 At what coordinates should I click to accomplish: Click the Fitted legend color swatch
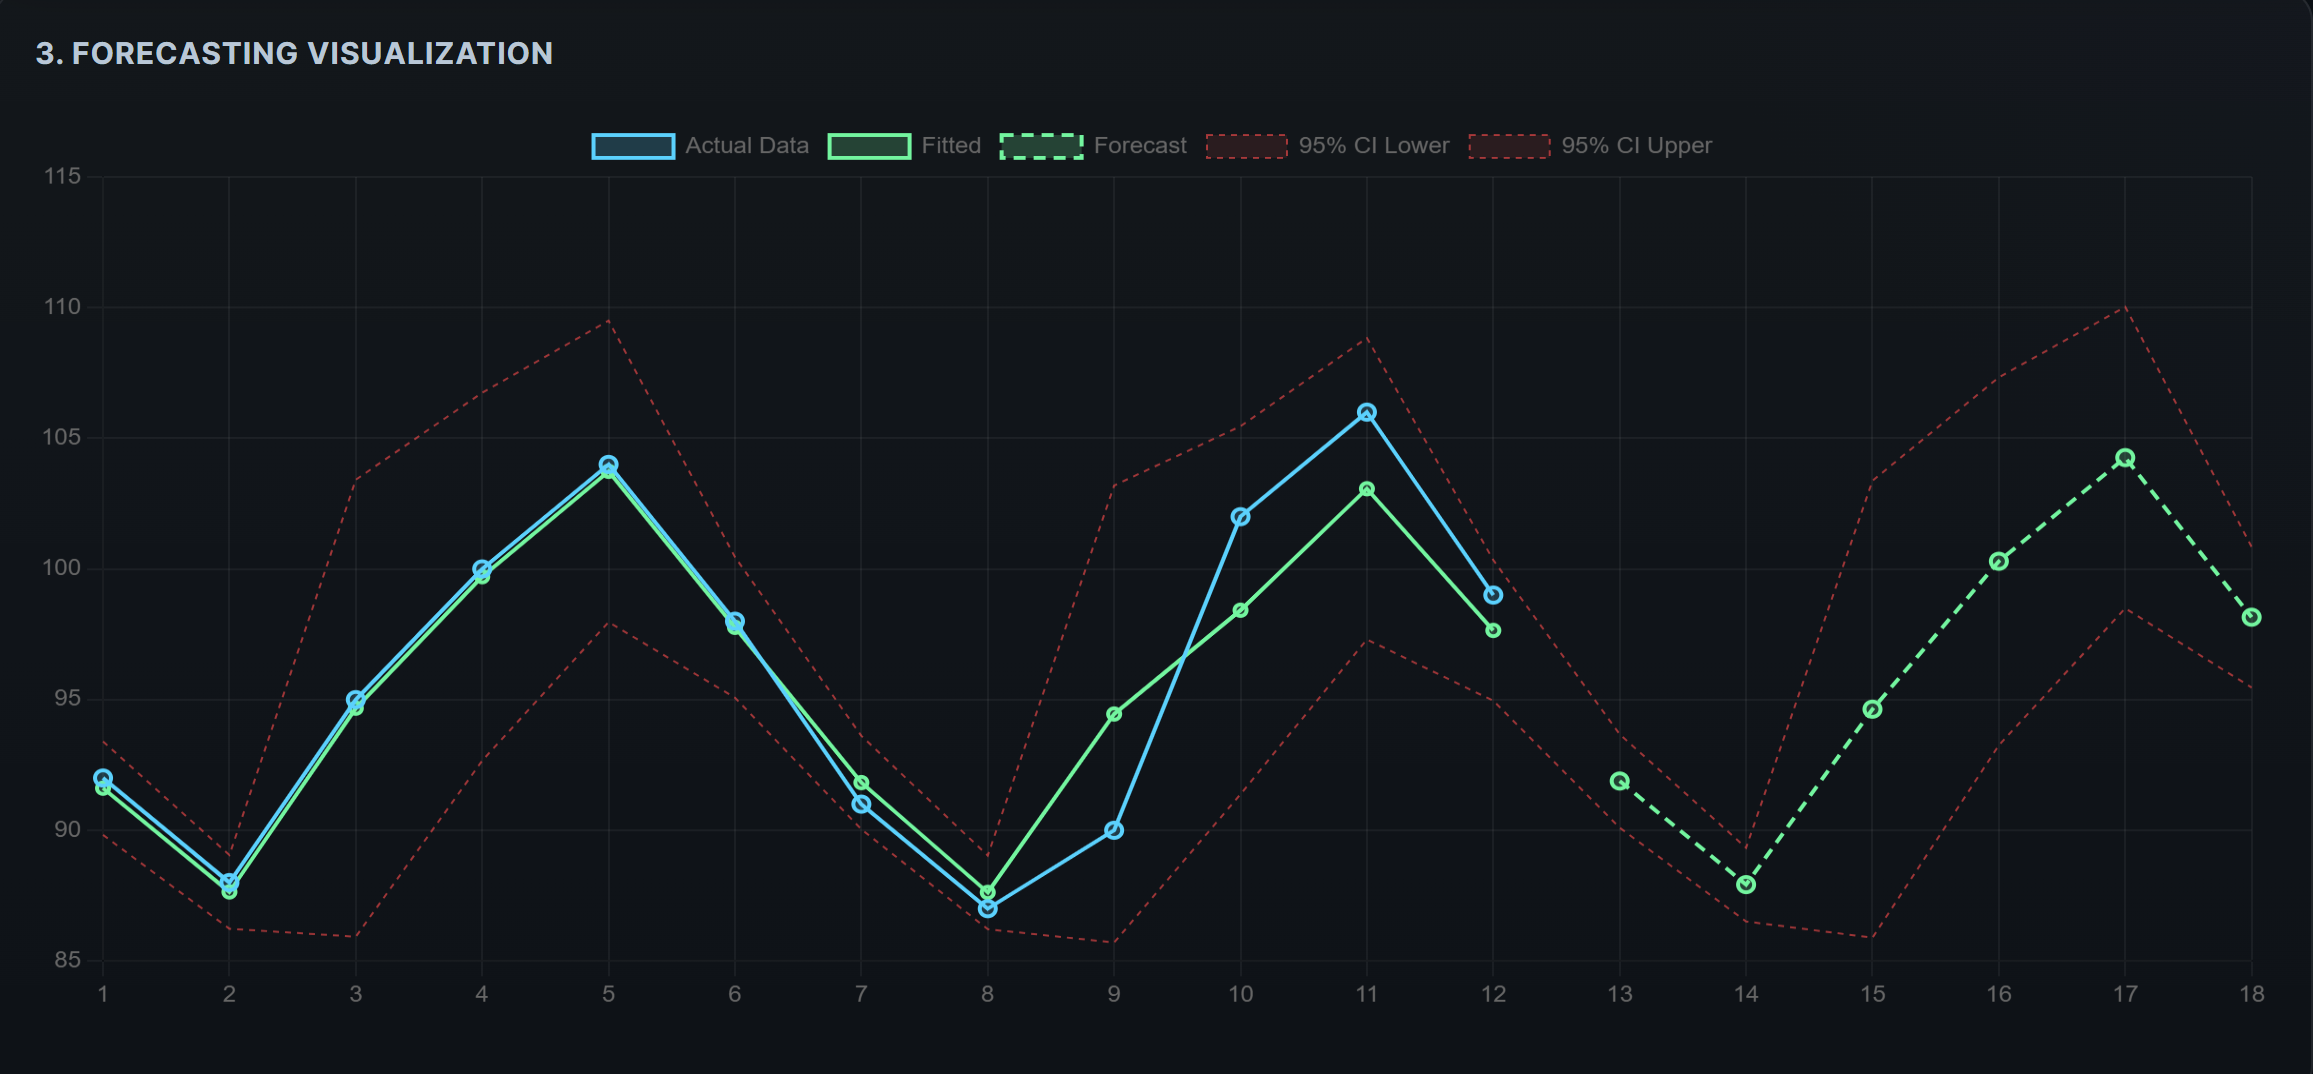869,144
